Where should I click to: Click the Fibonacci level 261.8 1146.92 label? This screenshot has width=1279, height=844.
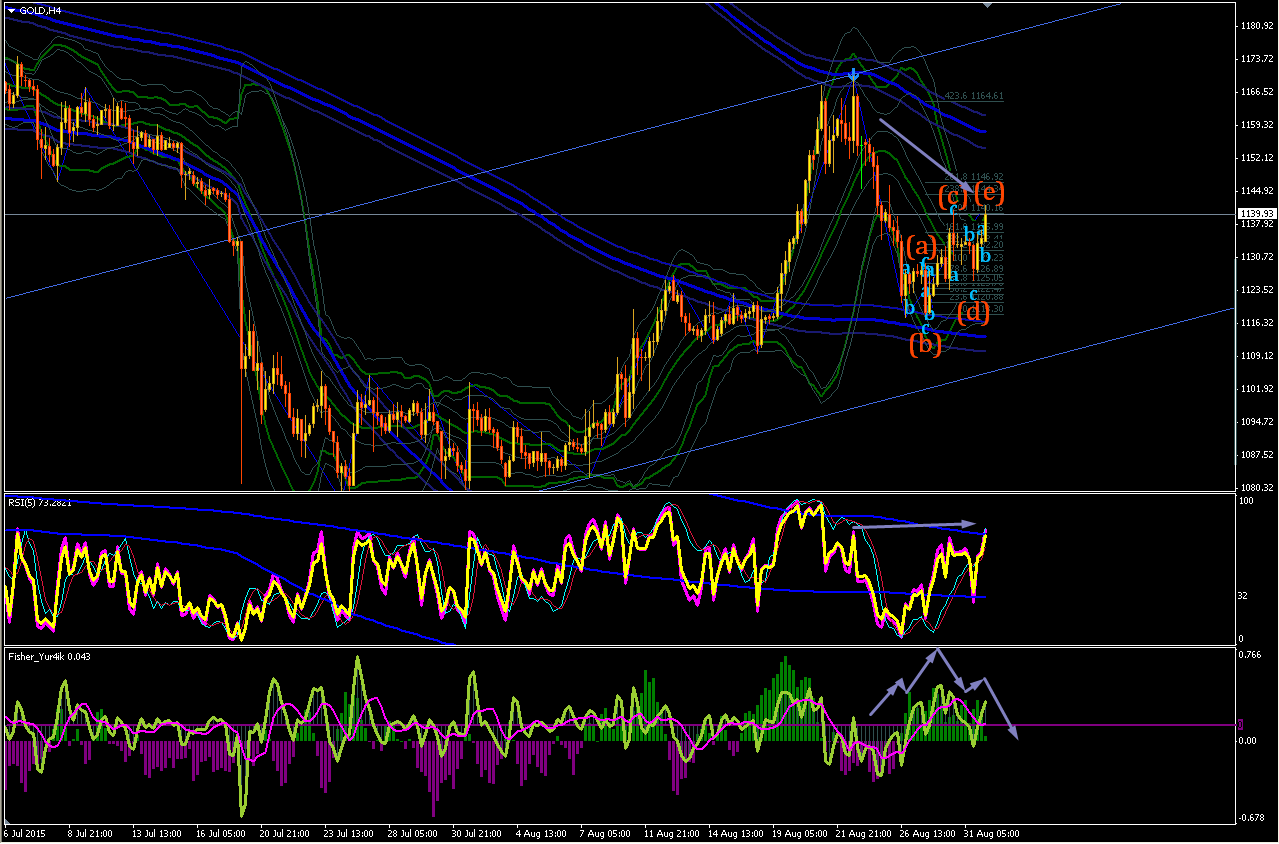tap(974, 176)
